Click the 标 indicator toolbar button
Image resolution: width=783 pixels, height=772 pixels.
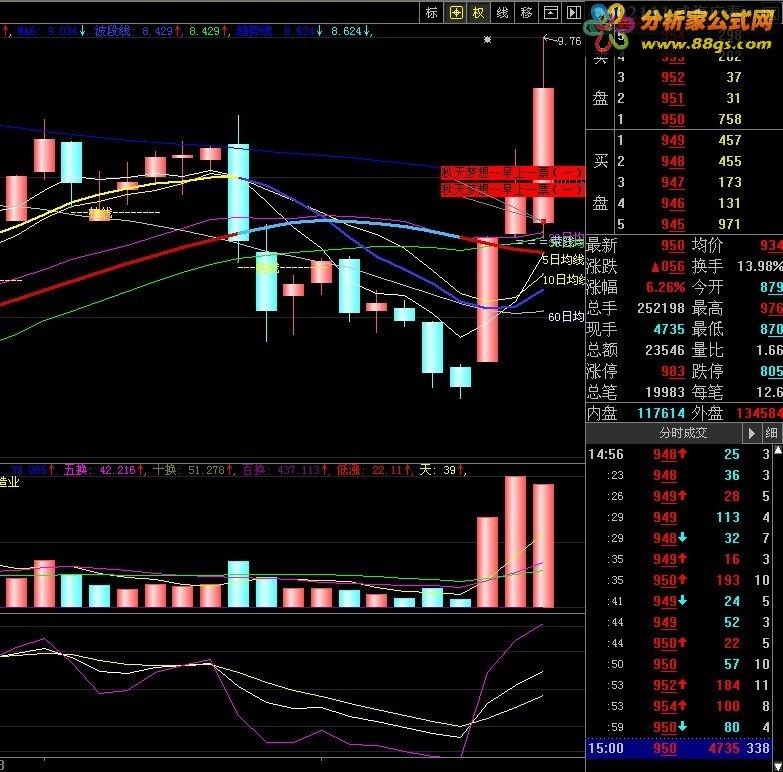431,12
